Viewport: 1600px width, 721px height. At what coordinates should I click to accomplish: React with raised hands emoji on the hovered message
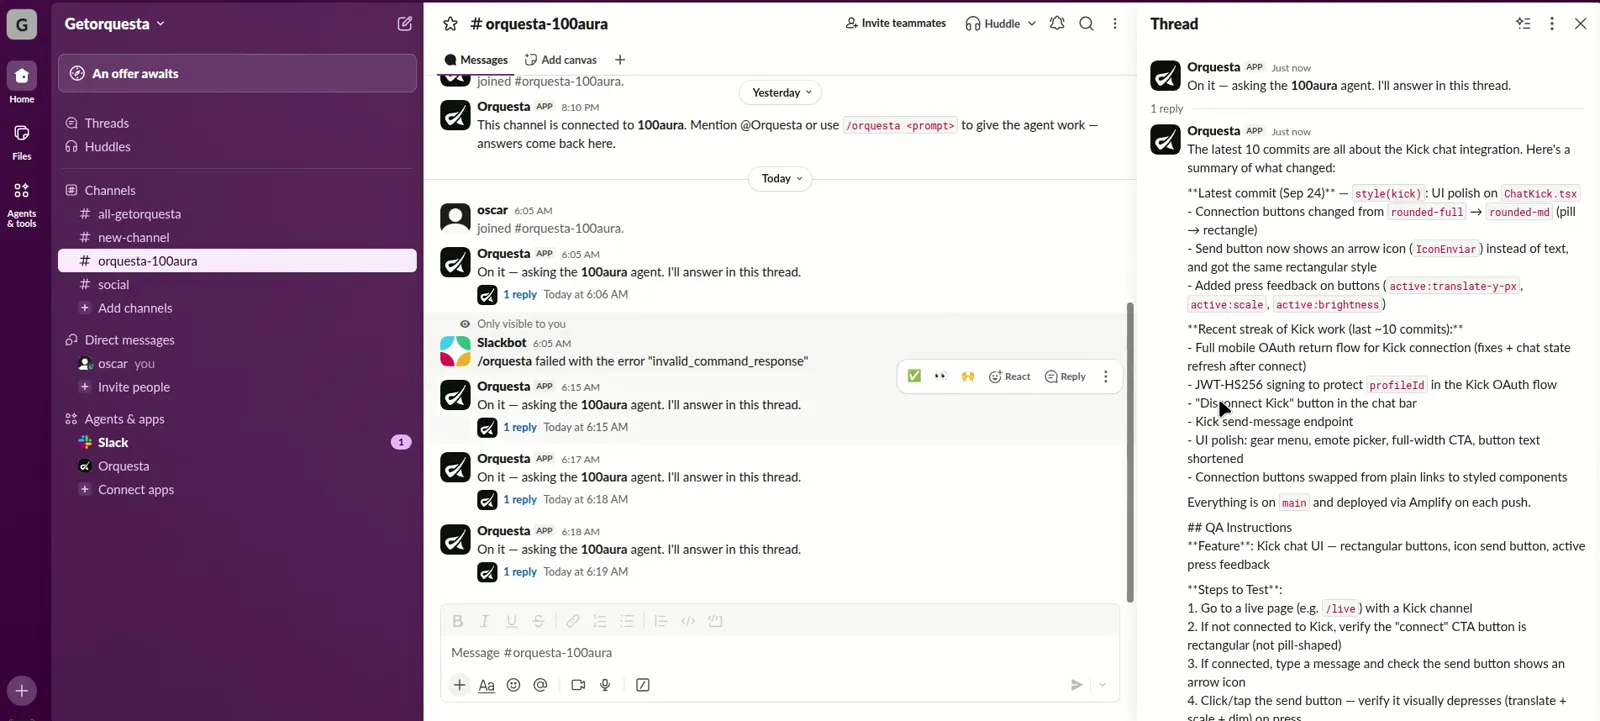click(968, 376)
